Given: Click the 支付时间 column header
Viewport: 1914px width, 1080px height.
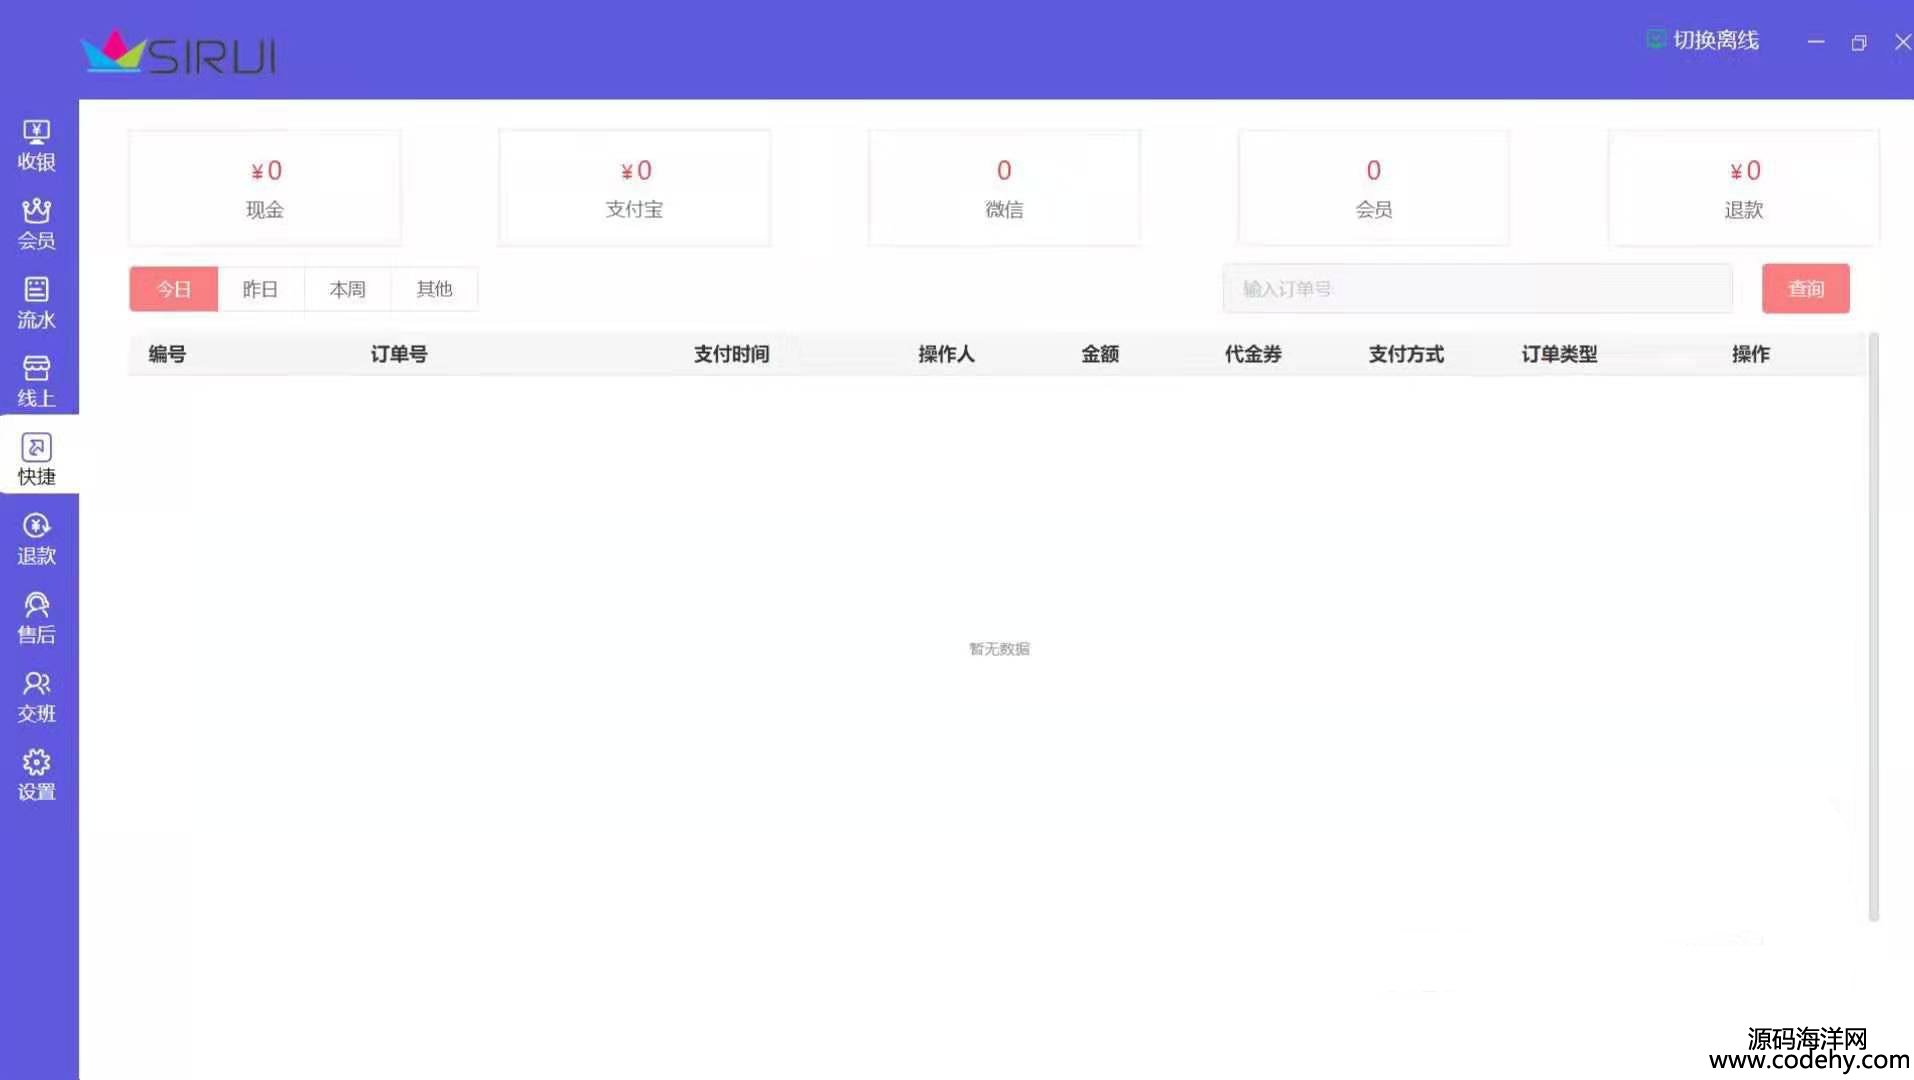Looking at the screenshot, I should [731, 354].
